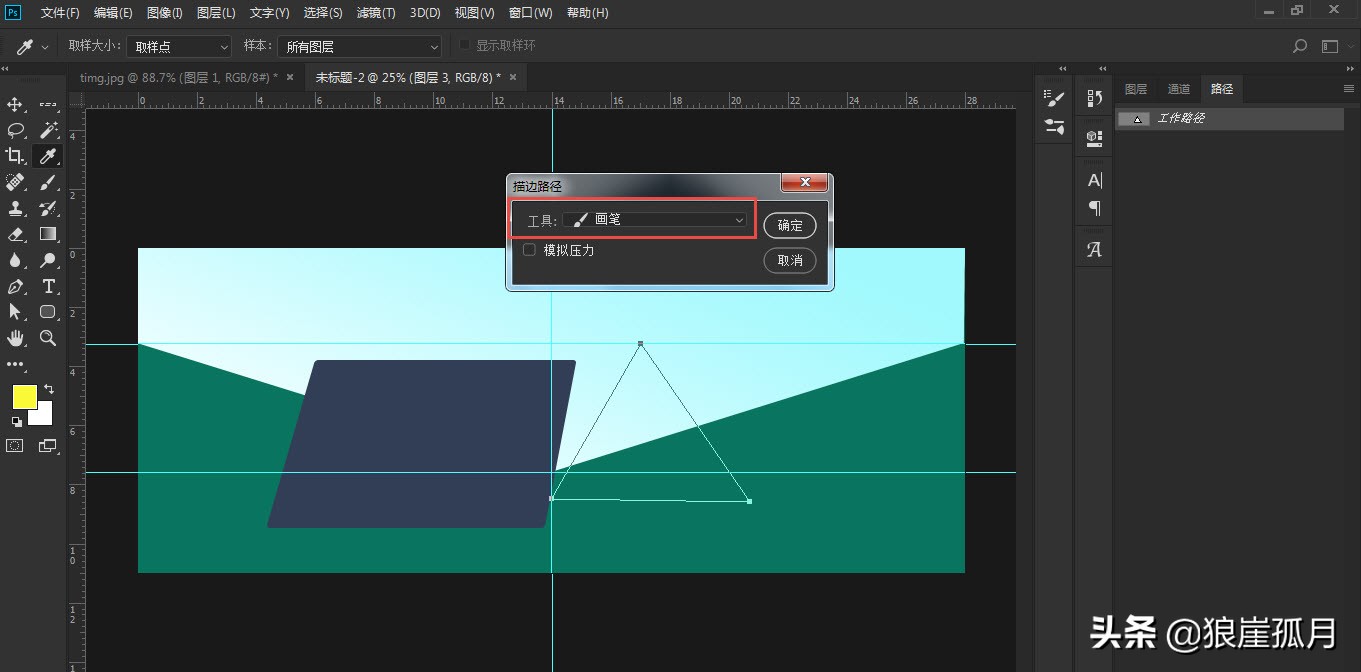Select the Spot Healing Brush tool
The height and width of the screenshot is (672, 1361).
coord(15,182)
